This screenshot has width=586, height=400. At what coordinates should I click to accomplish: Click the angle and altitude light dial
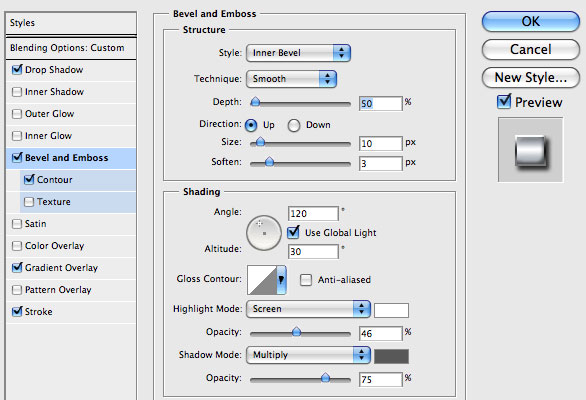click(264, 233)
